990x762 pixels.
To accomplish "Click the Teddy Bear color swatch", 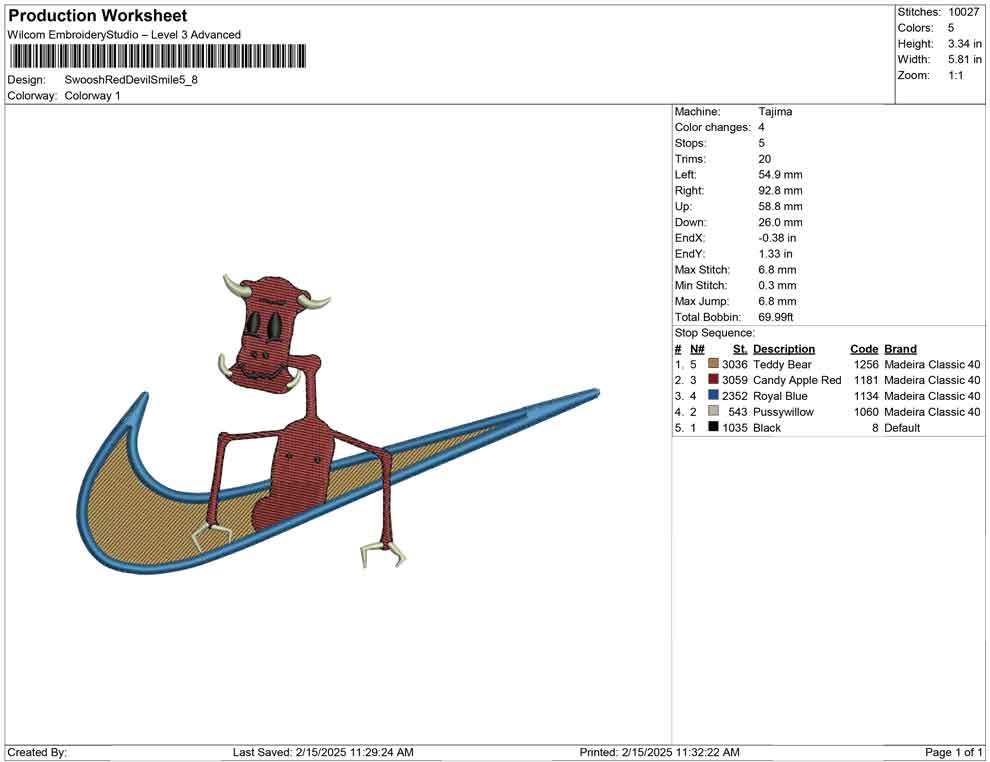I will 713,364.
